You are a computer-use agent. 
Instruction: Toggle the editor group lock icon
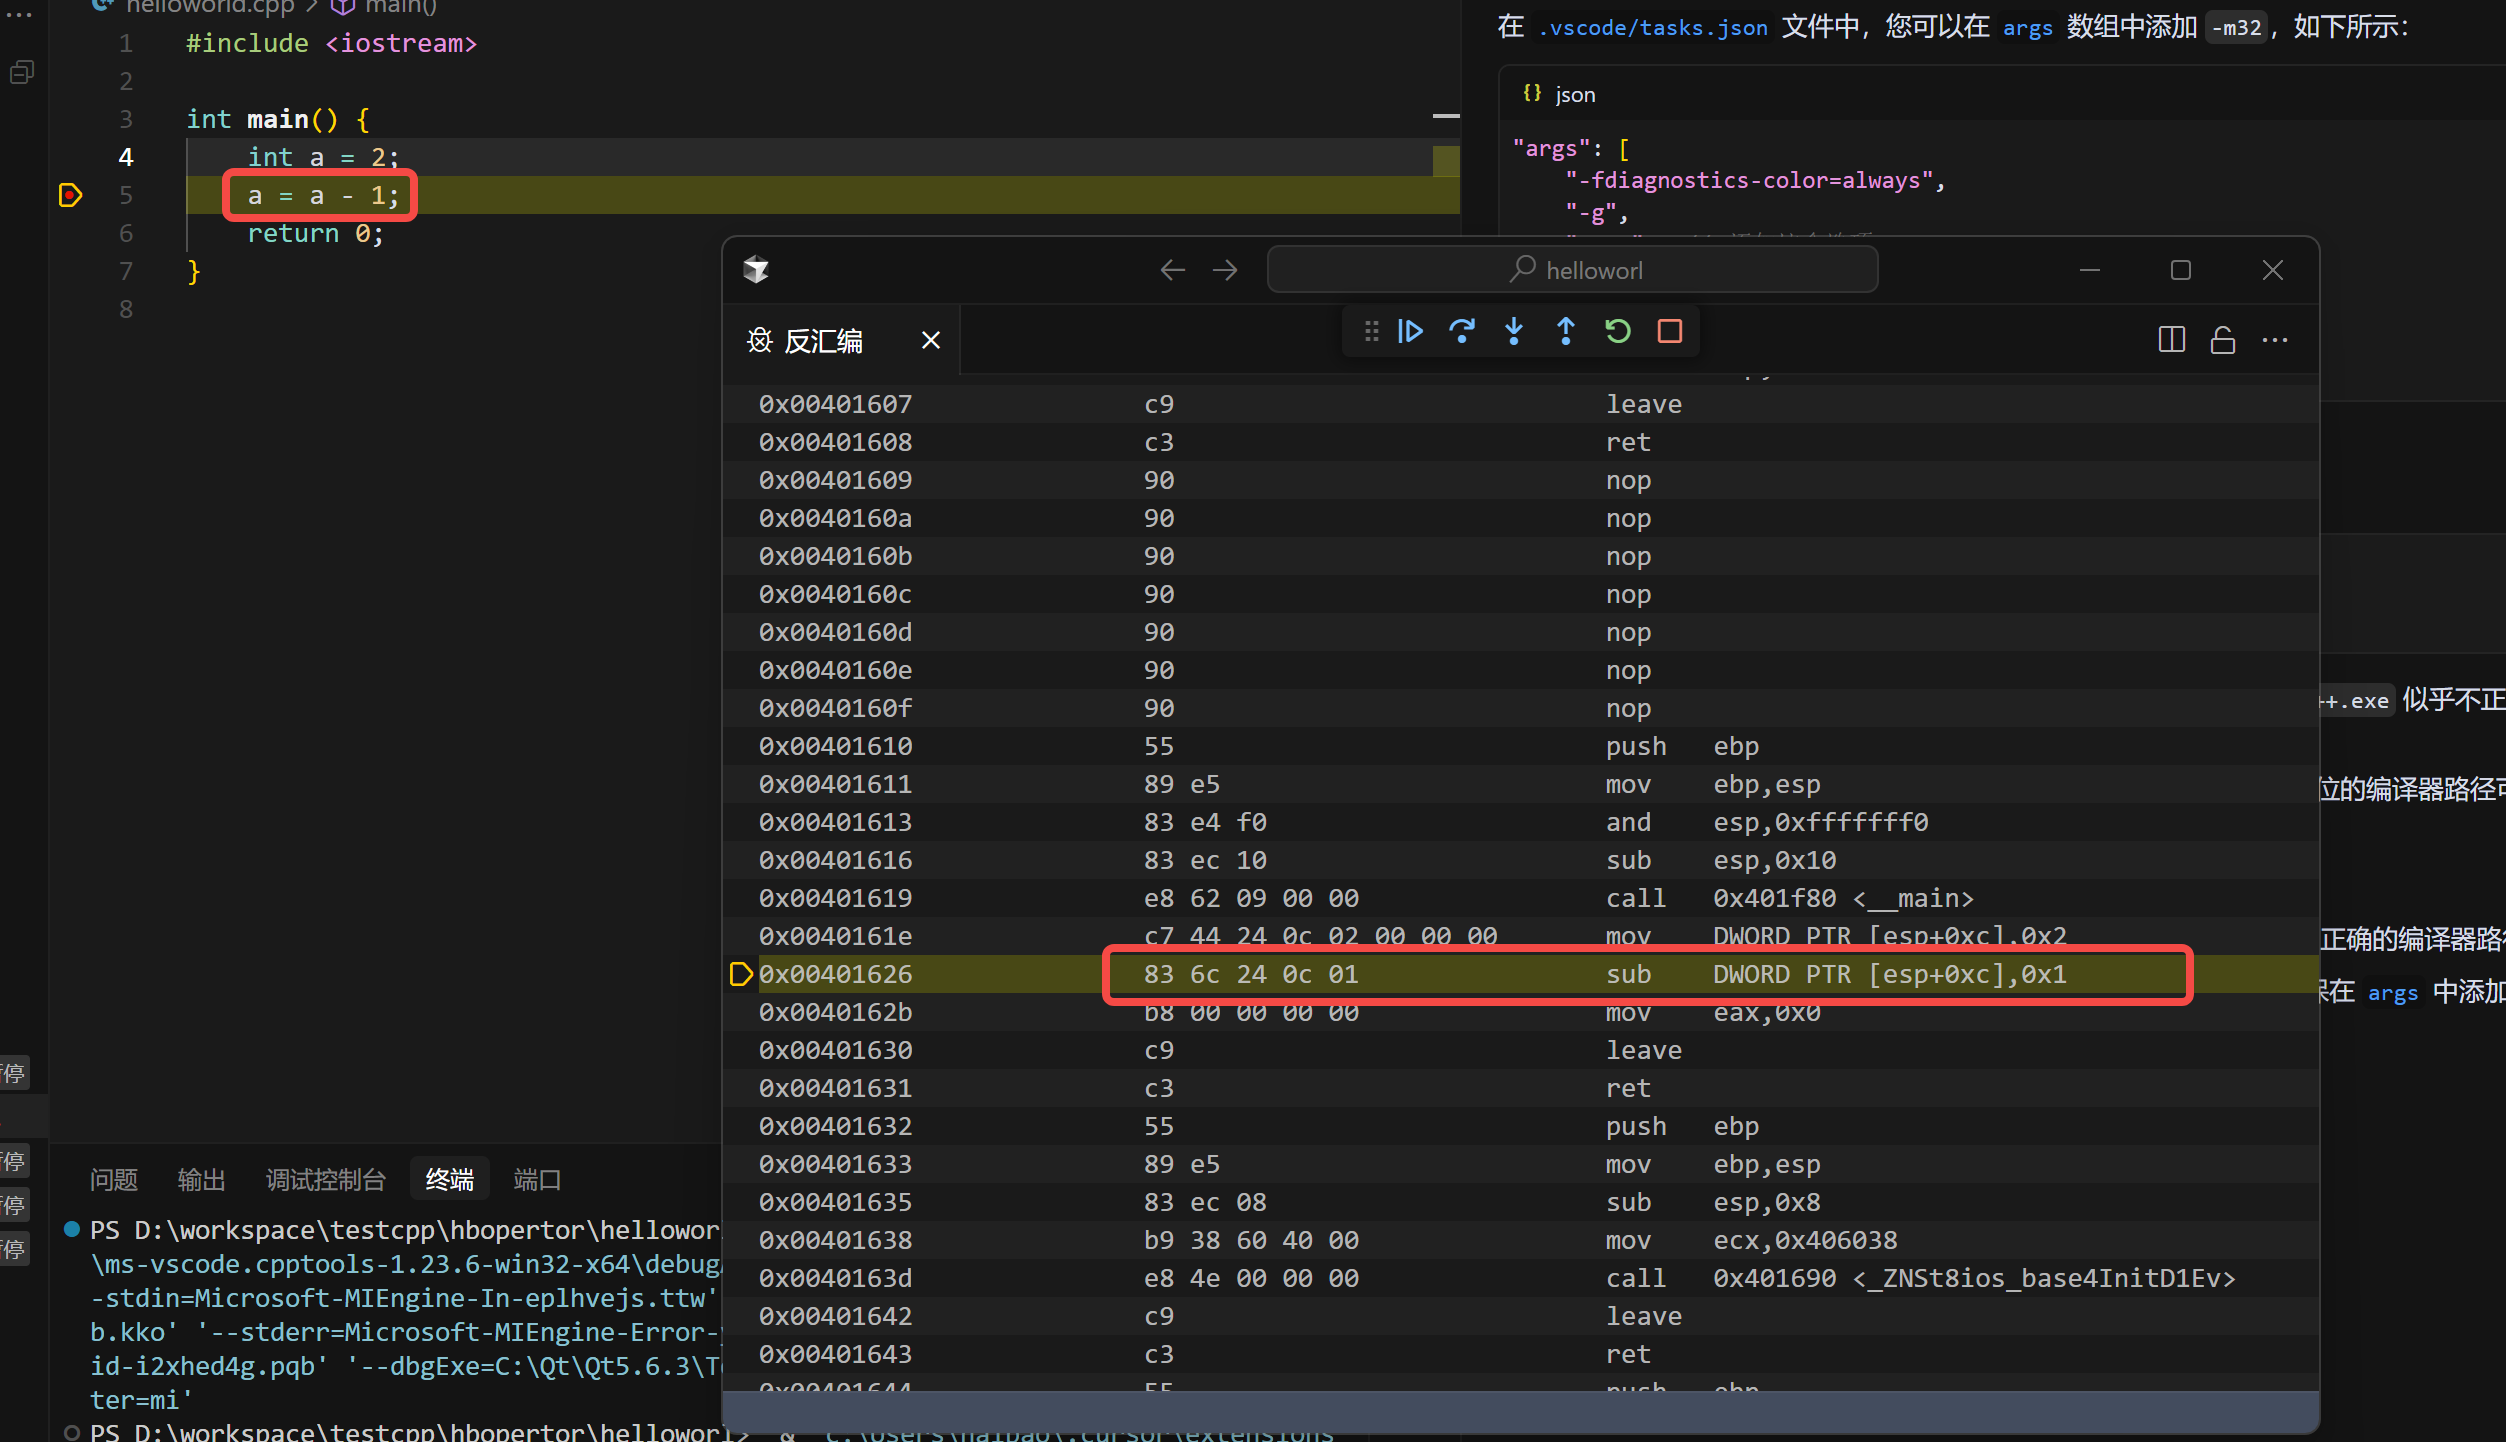(x=2223, y=340)
